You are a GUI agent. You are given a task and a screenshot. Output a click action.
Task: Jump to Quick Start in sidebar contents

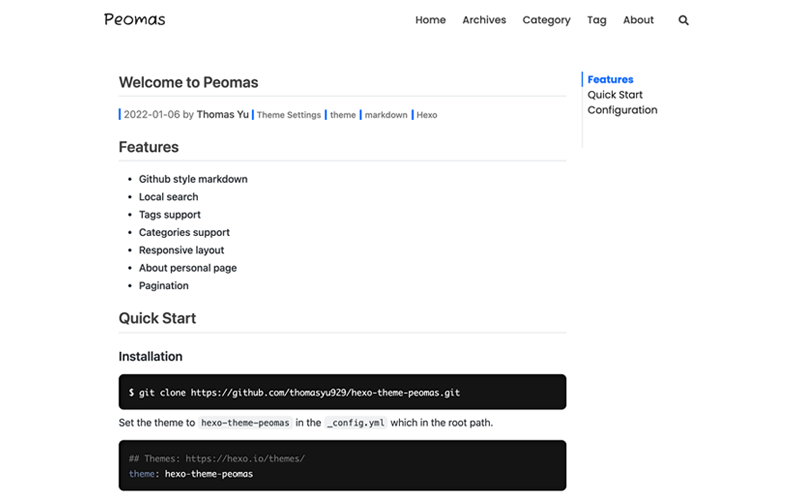click(x=615, y=95)
